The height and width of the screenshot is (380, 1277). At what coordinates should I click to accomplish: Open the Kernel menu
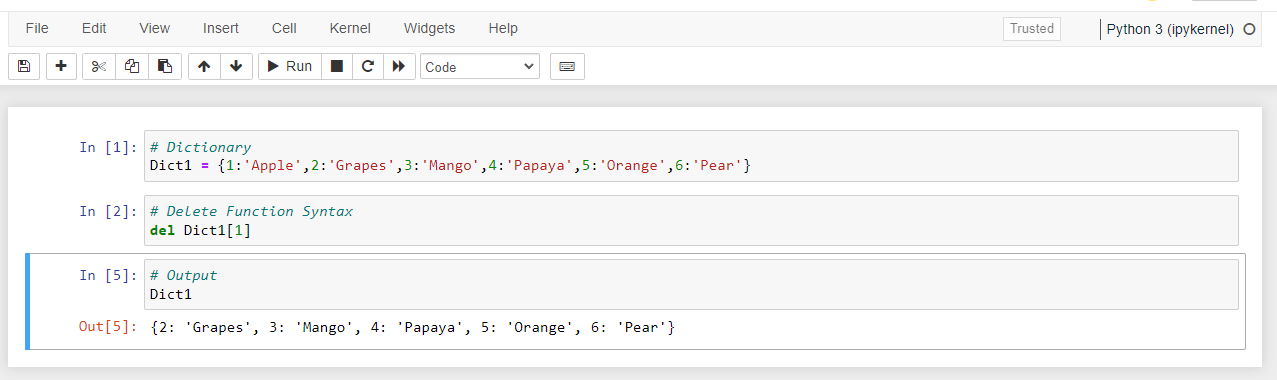click(350, 28)
